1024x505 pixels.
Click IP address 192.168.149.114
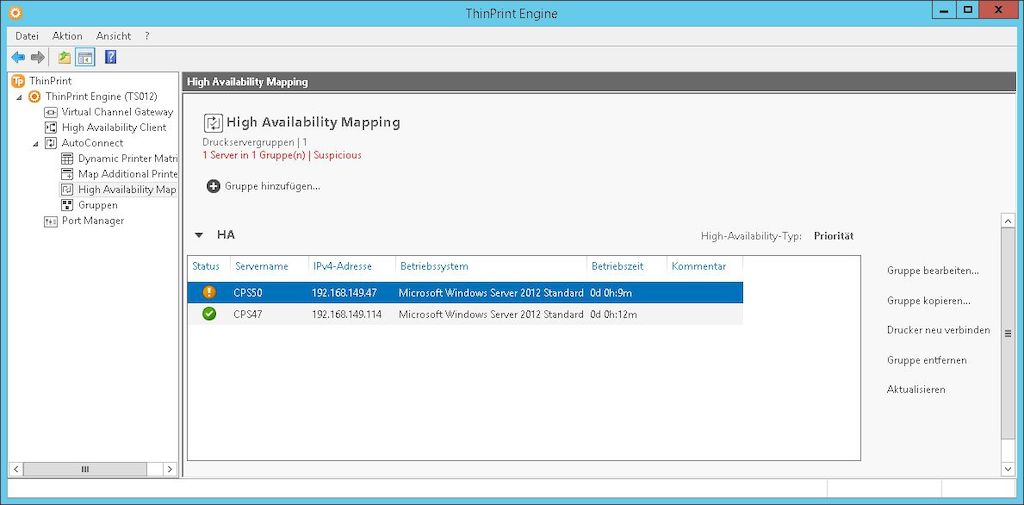345,314
